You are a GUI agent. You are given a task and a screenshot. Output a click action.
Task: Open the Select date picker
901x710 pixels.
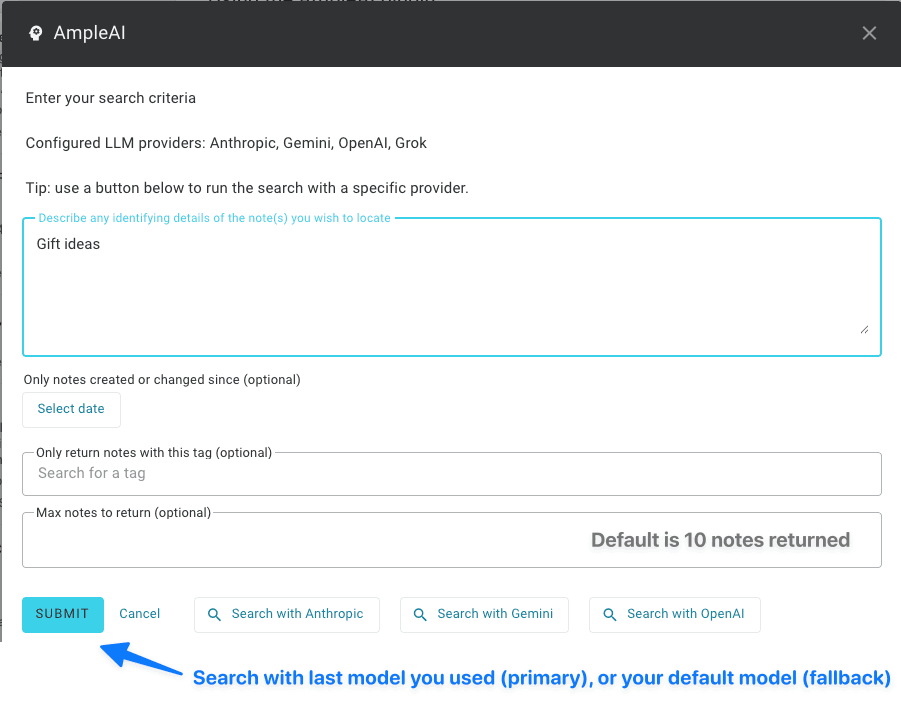point(71,409)
